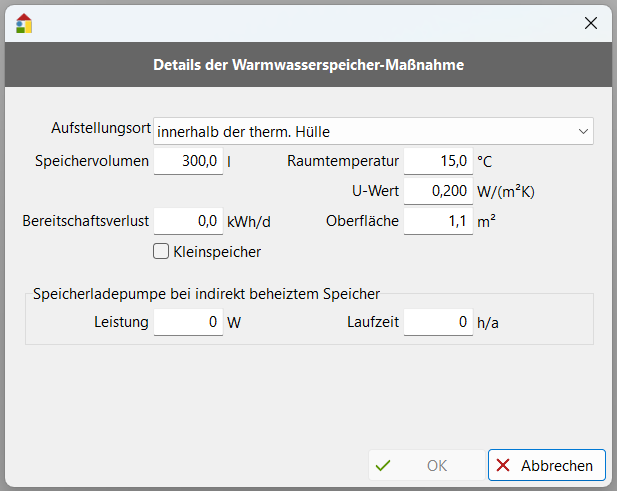
Task: Select the Laufzeit h/a input field
Action: [437, 323]
